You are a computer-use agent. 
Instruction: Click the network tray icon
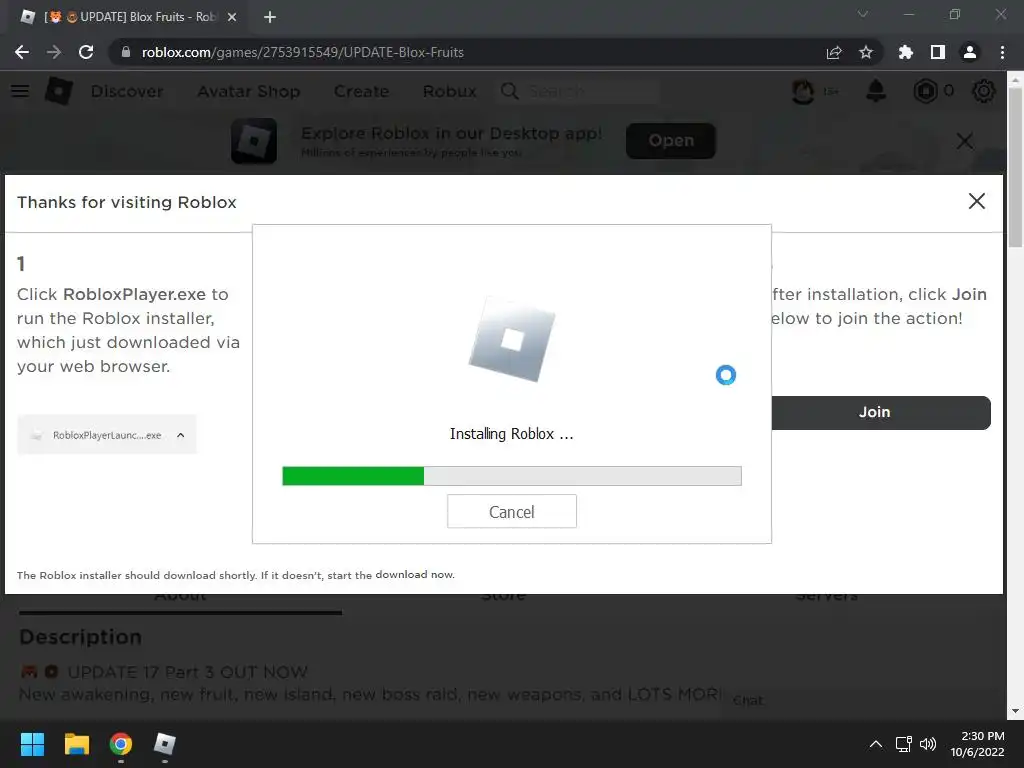[904, 744]
